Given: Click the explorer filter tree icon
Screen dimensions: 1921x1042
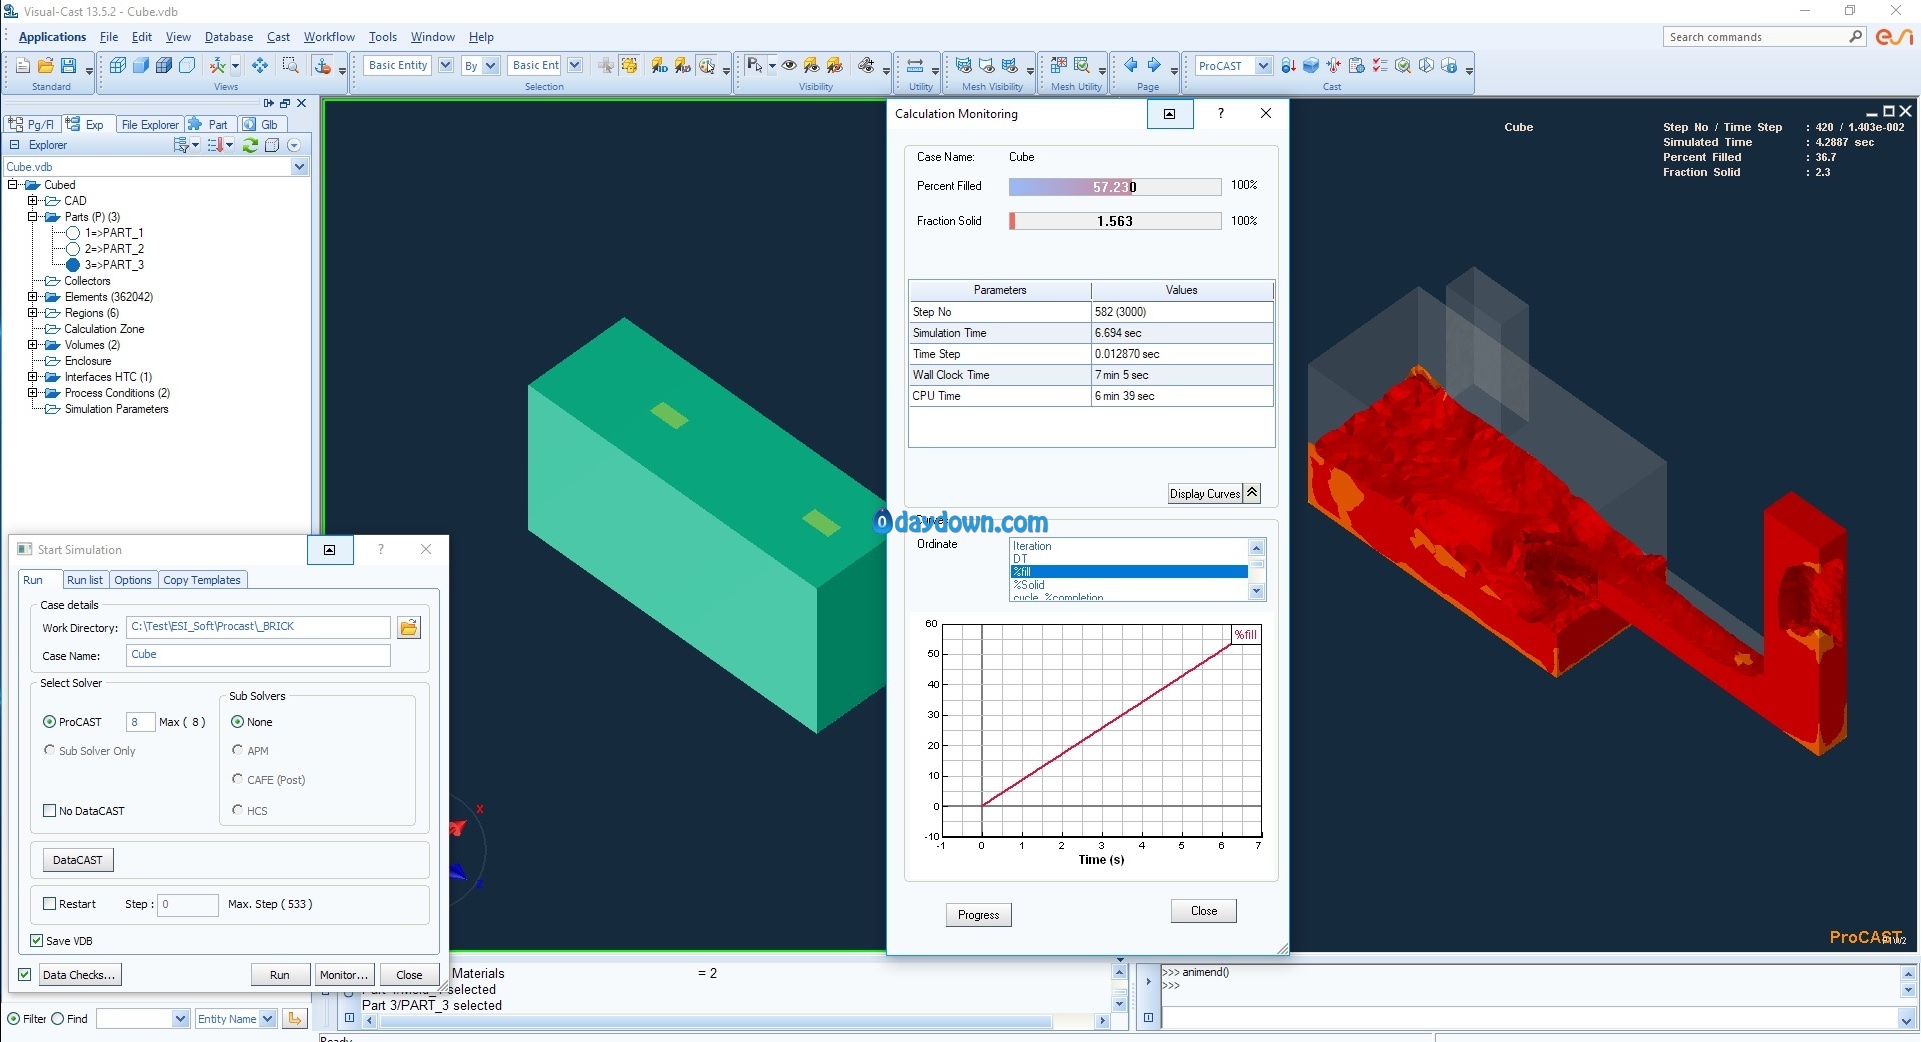Looking at the screenshot, I should point(182,145).
